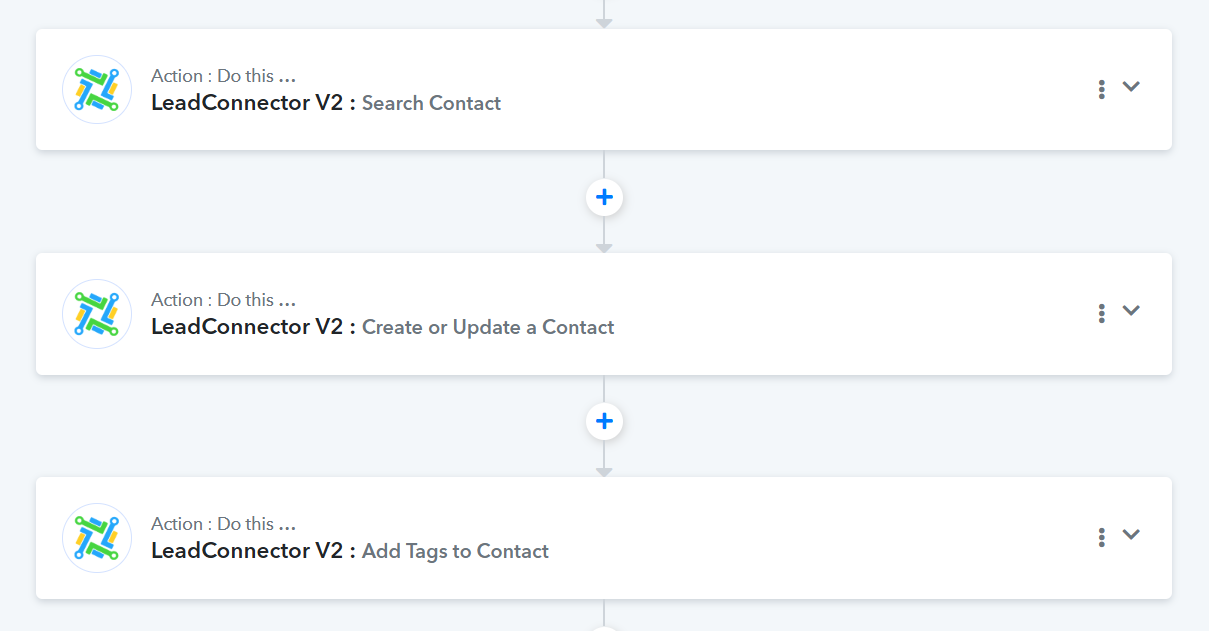Open three-dot menu for the Search Contact step

tap(1101, 89)
